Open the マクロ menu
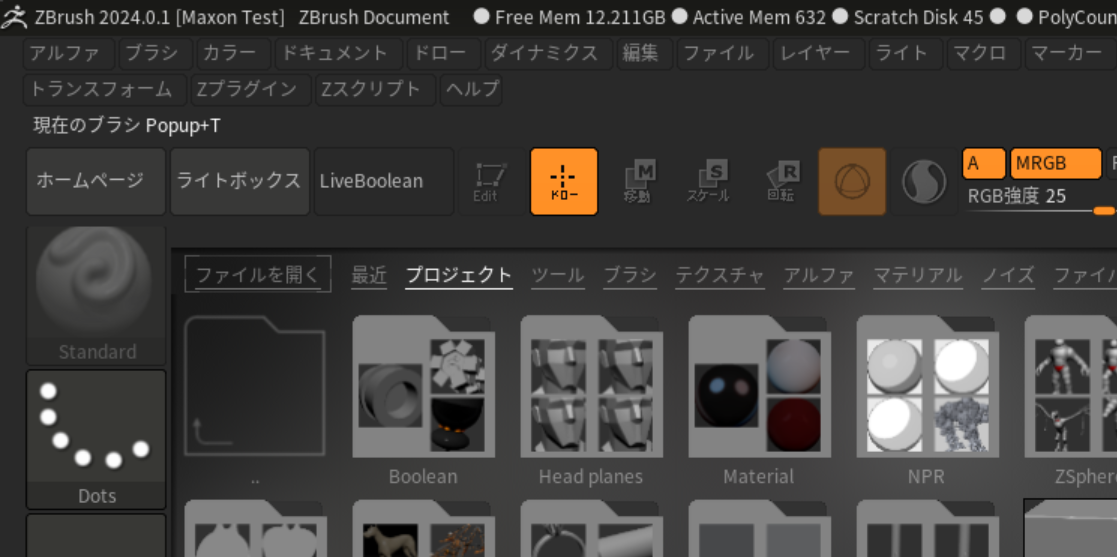 [984, 53]
